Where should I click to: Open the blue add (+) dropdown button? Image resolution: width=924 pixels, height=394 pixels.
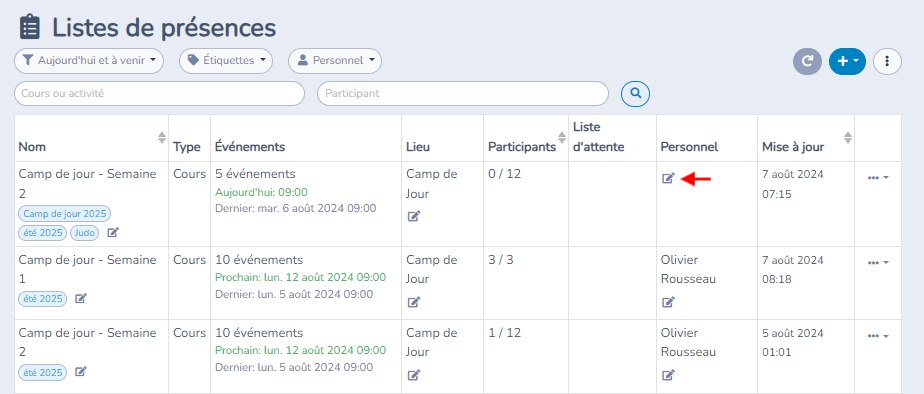click(x=847, y=61)
